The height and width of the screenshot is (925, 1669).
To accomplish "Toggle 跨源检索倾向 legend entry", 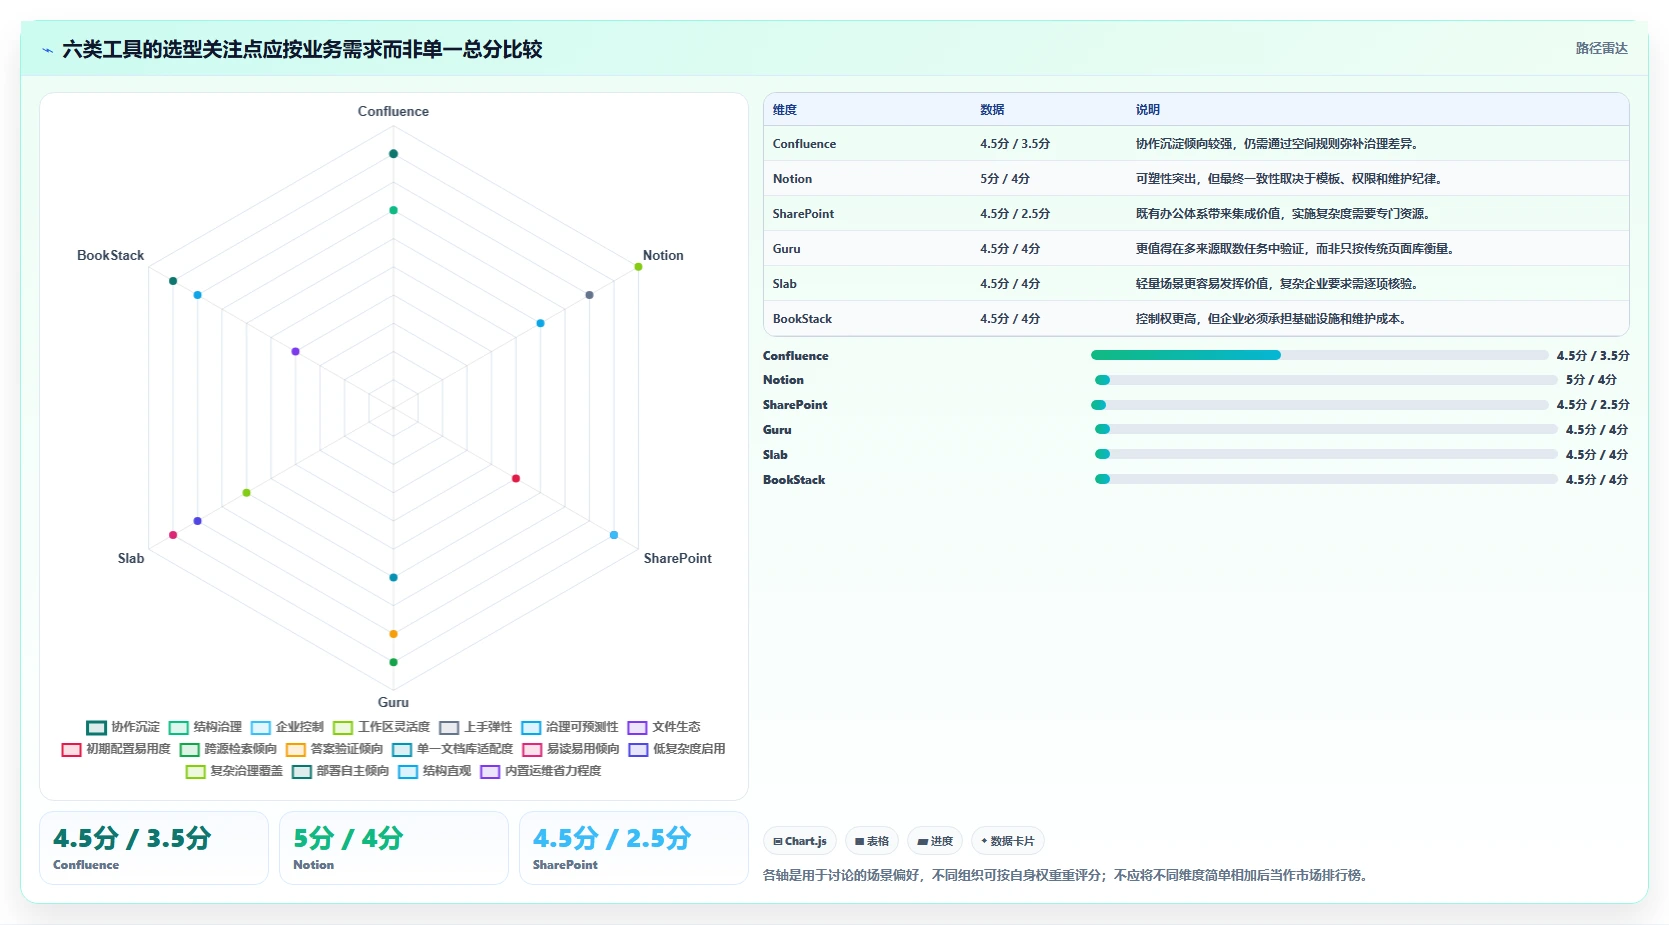I will point(228,749).
